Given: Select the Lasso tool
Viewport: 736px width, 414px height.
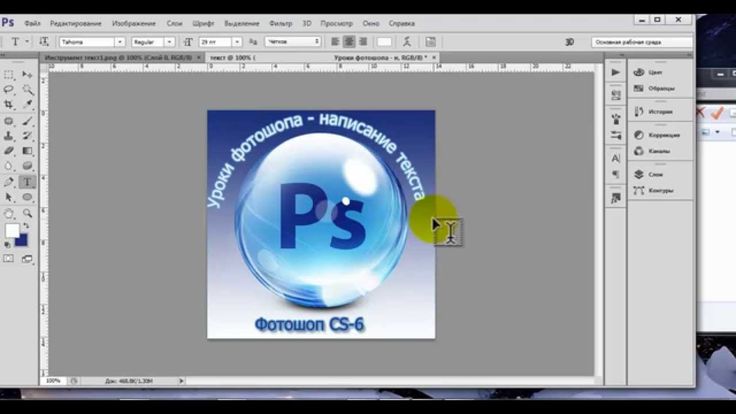Looking at the screenshot, I should (x=8, y=89).
